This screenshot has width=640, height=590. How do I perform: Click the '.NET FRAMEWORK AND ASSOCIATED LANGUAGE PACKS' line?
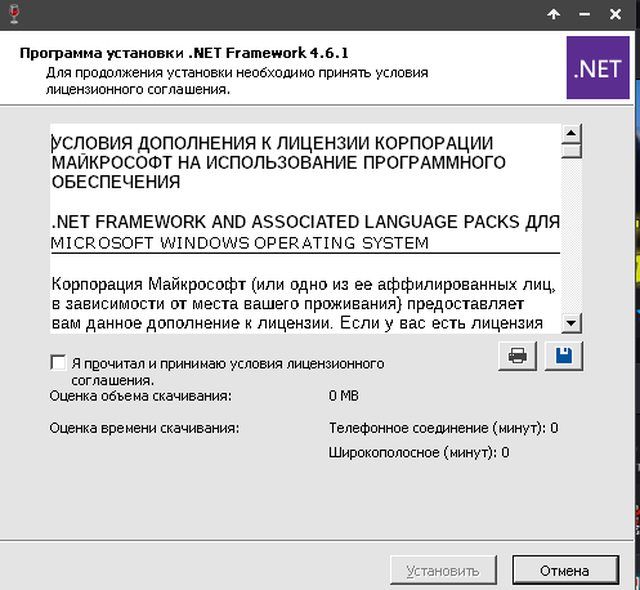click(x=305, y=222)
